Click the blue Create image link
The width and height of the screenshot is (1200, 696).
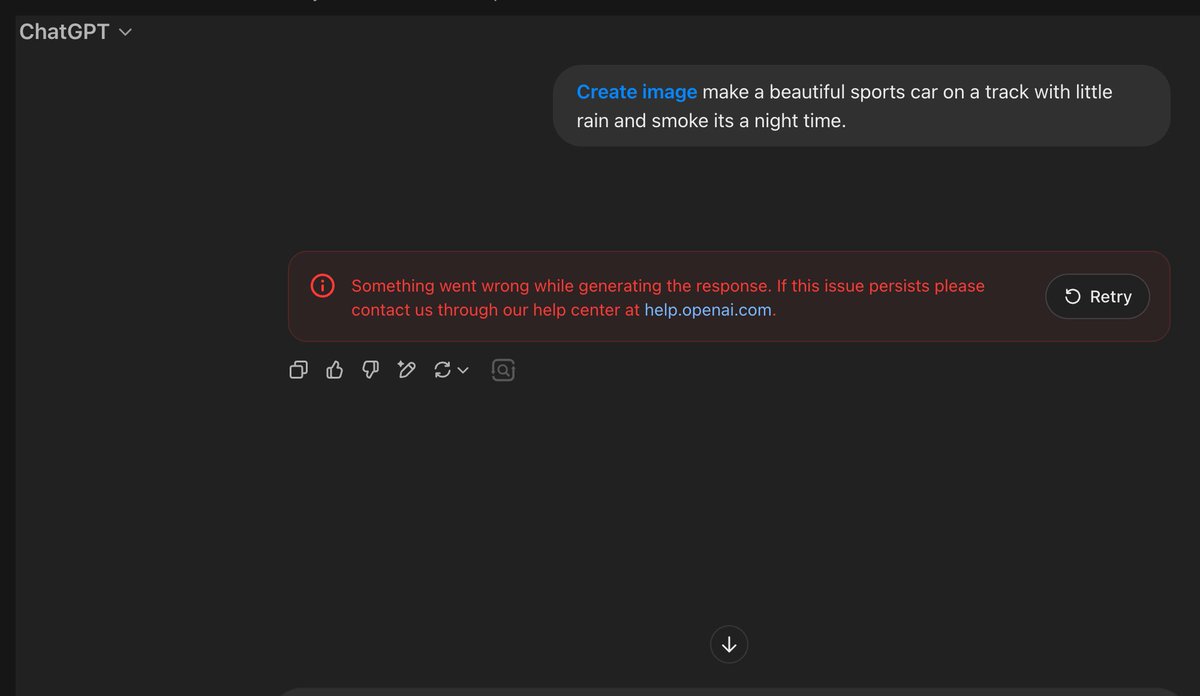pyautogui.click(x=636, y=91)
